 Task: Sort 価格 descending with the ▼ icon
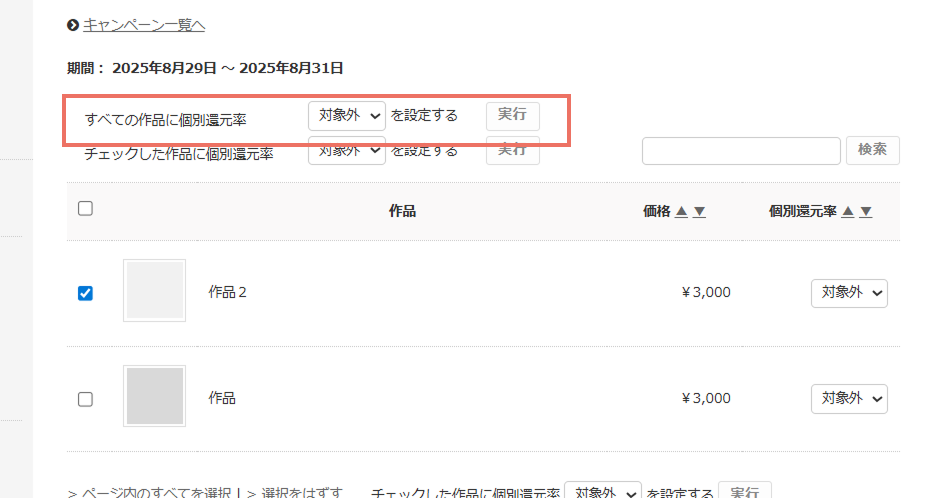click(700, 212)
